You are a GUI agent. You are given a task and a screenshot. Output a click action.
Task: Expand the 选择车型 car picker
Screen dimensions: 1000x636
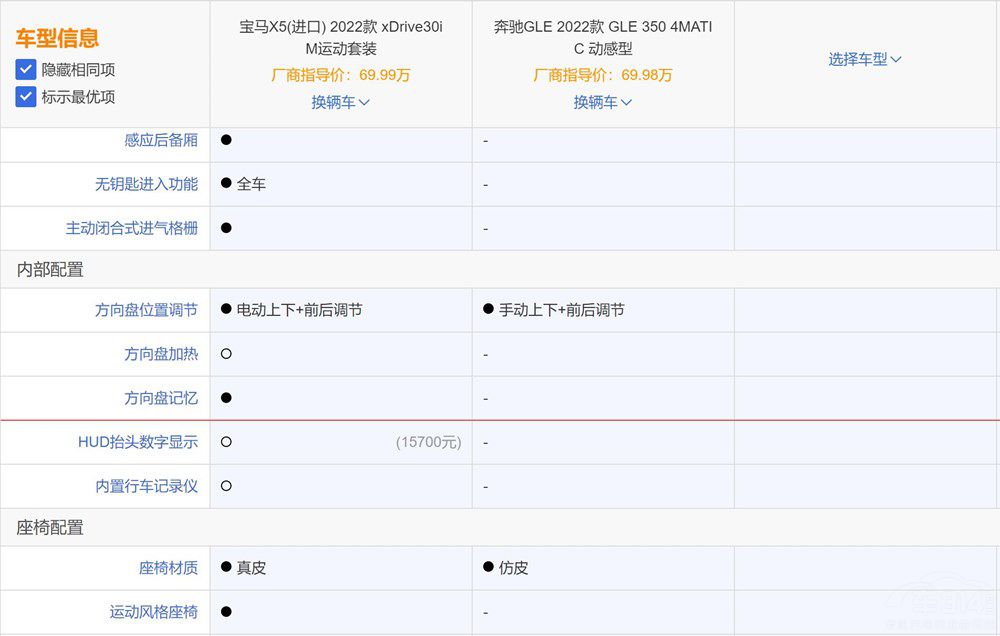[x=863, y=59]
